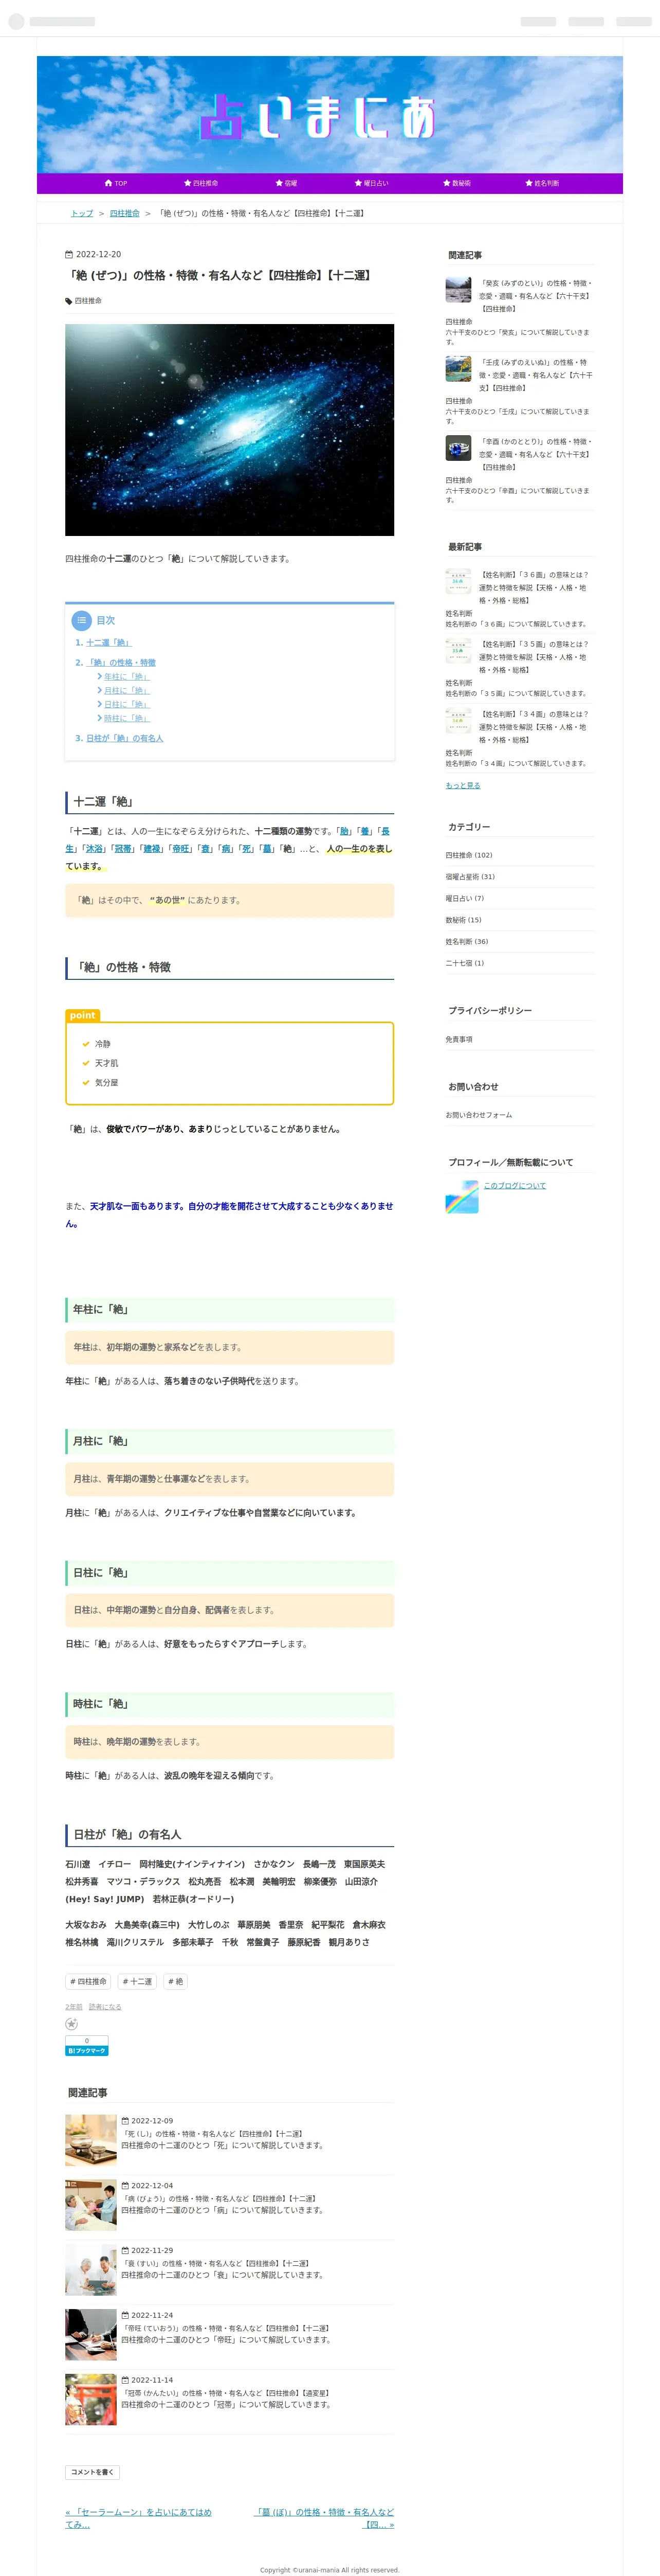
Task: Open the TOP menu item
Action: 116,183
